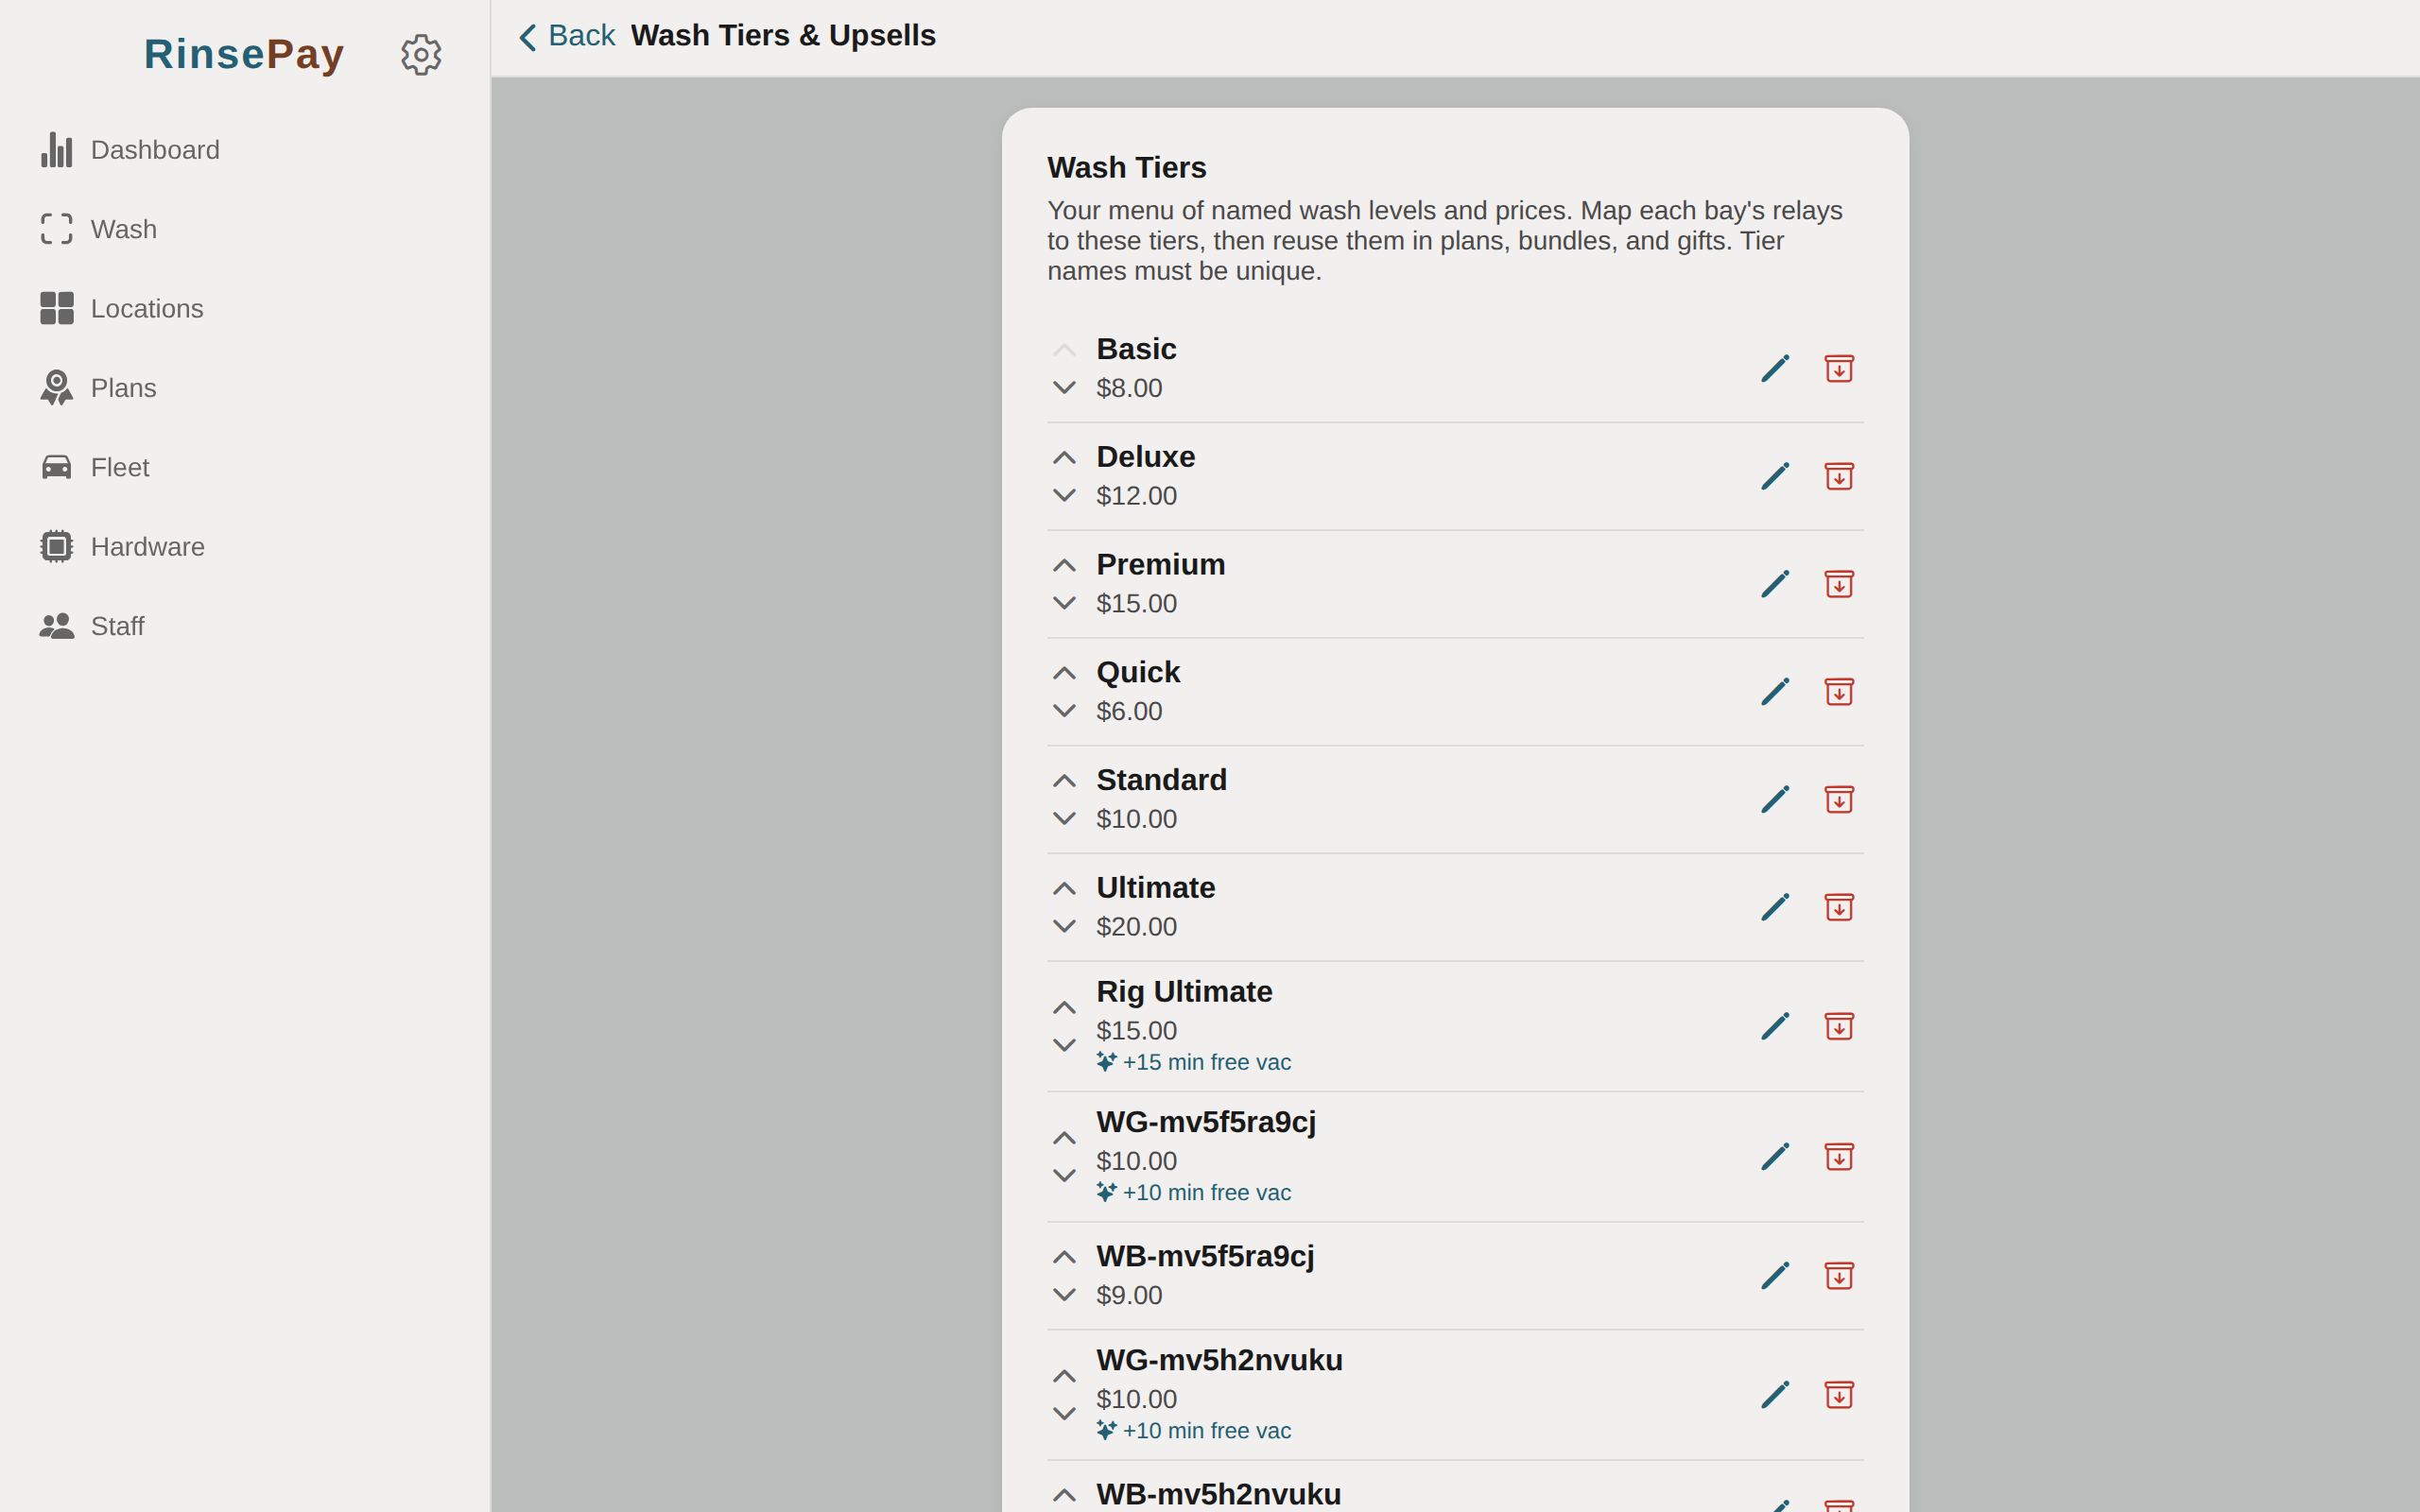Archive the Quick wash tier
Screen dimensions: 2420x1512
tap(1839, 692)
